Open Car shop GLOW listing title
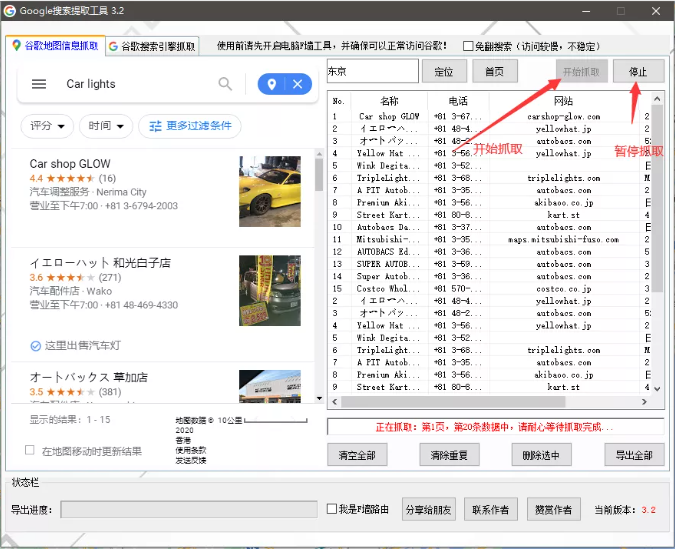The width and height of the screenshot is (675, 549). 70,164
